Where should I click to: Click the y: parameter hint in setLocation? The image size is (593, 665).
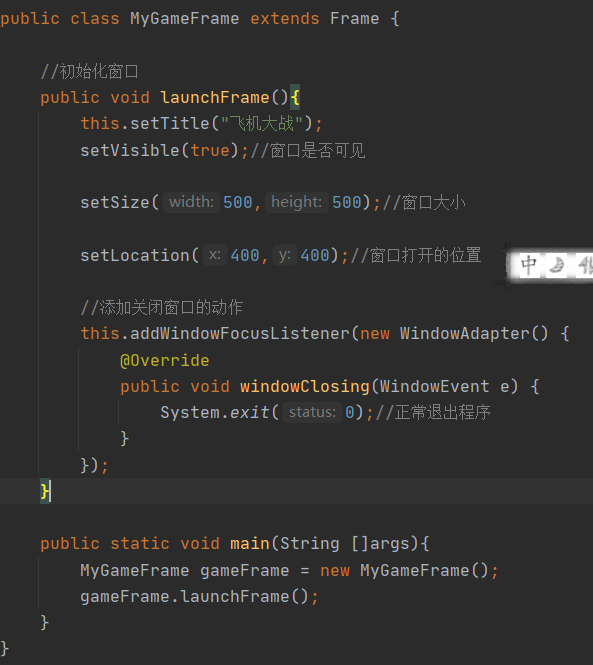click(x=284, y=255)
